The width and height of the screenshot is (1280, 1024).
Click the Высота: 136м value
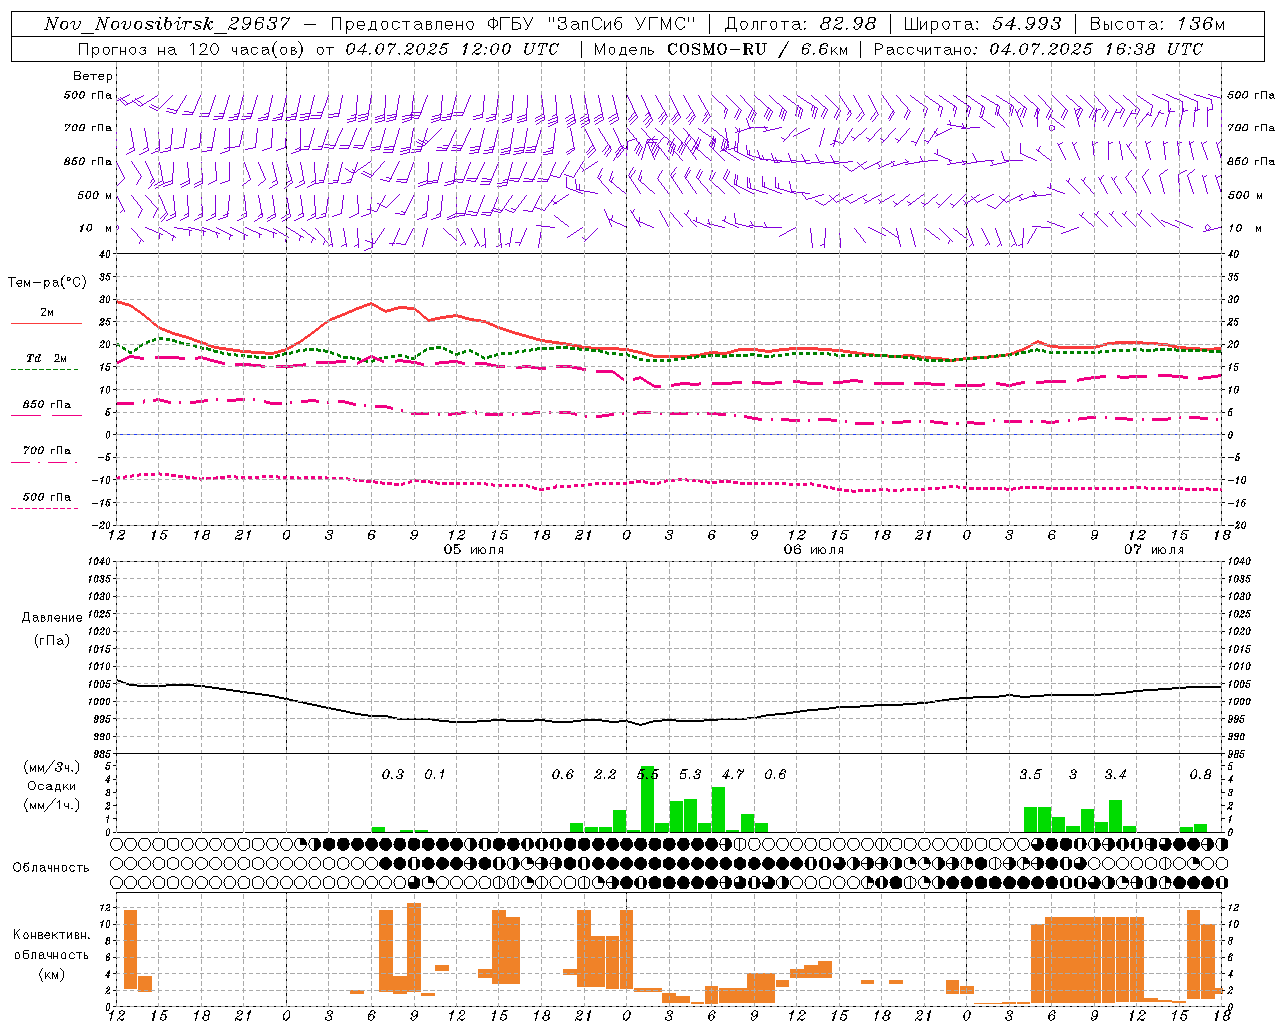tap(1157, 24)
